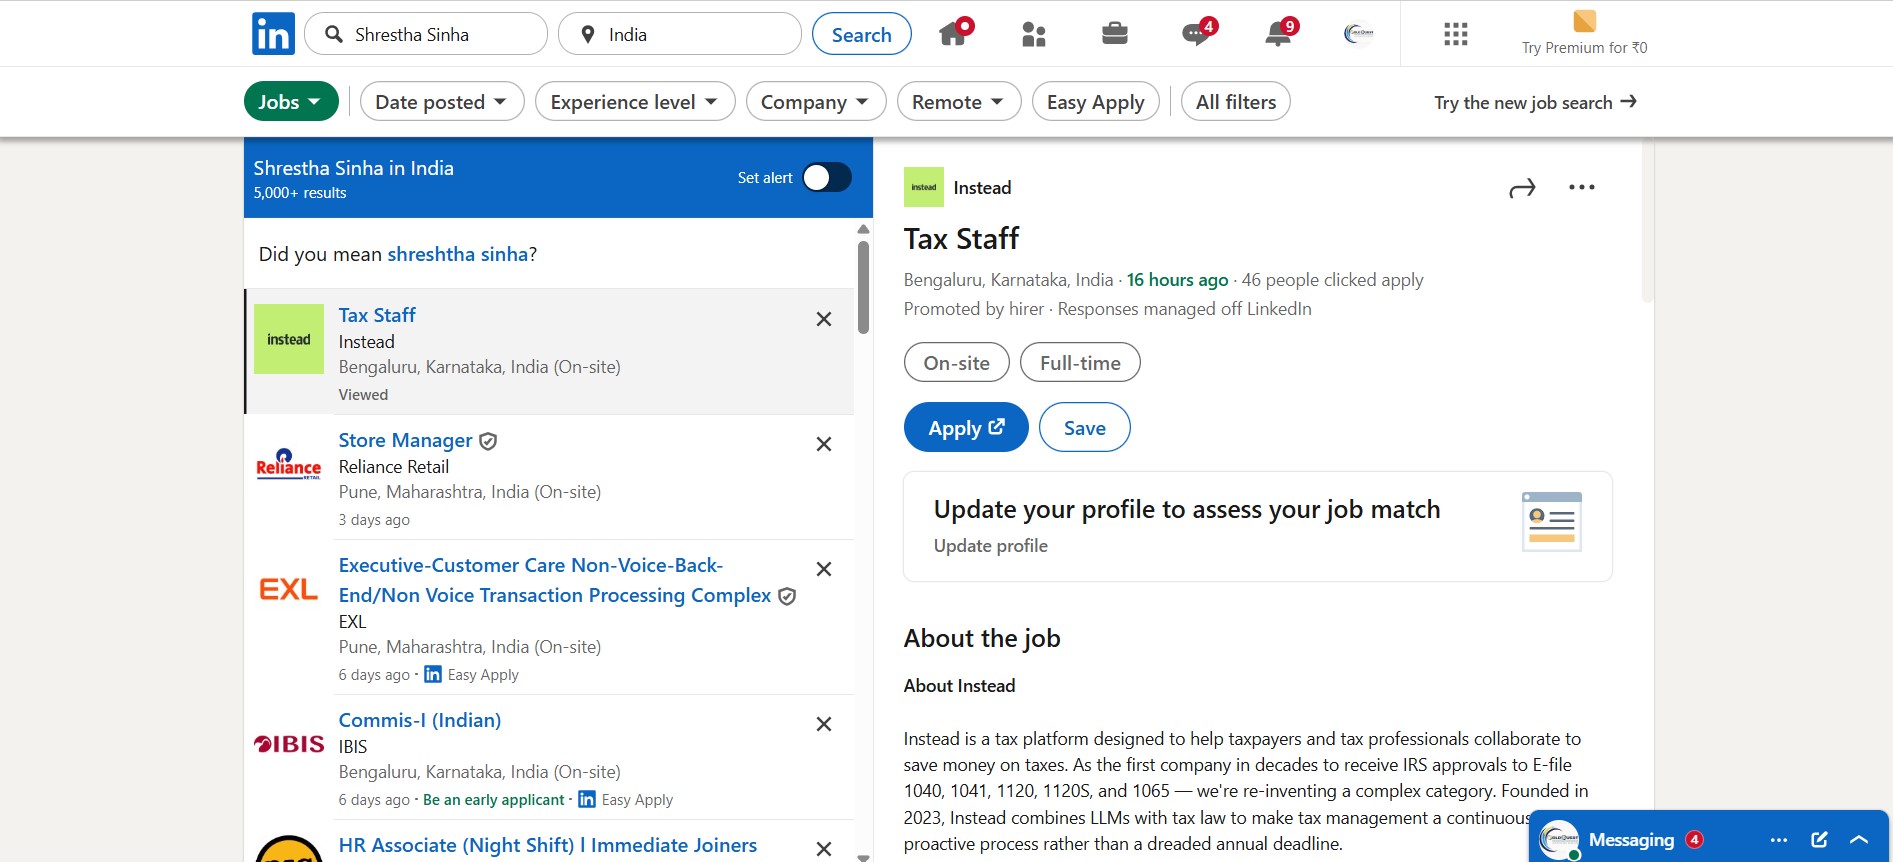The height and width of the screenshot is (862, 1893).
Task: Dismiss the HR Associate (Night Shift) job card
Action: tap(824, 849)
